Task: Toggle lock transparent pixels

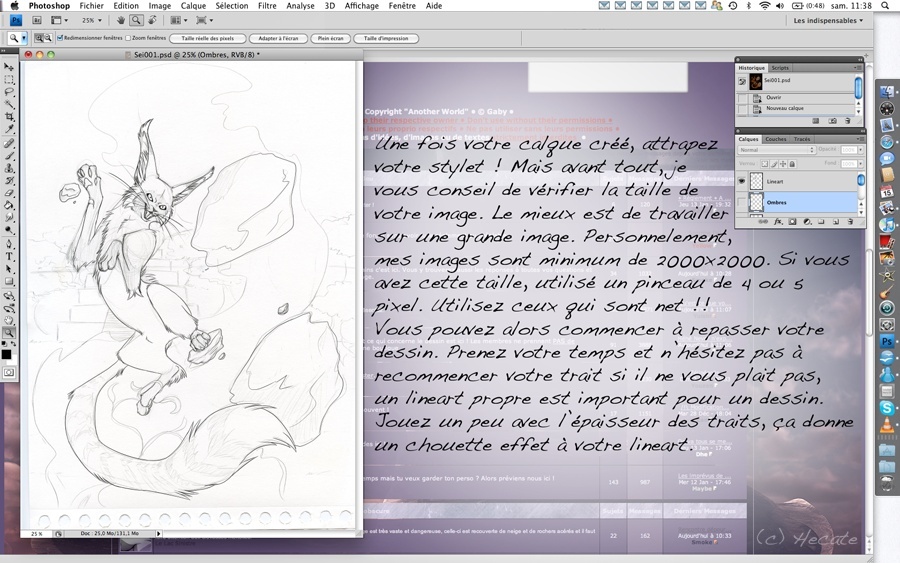Action: point(765,164)
